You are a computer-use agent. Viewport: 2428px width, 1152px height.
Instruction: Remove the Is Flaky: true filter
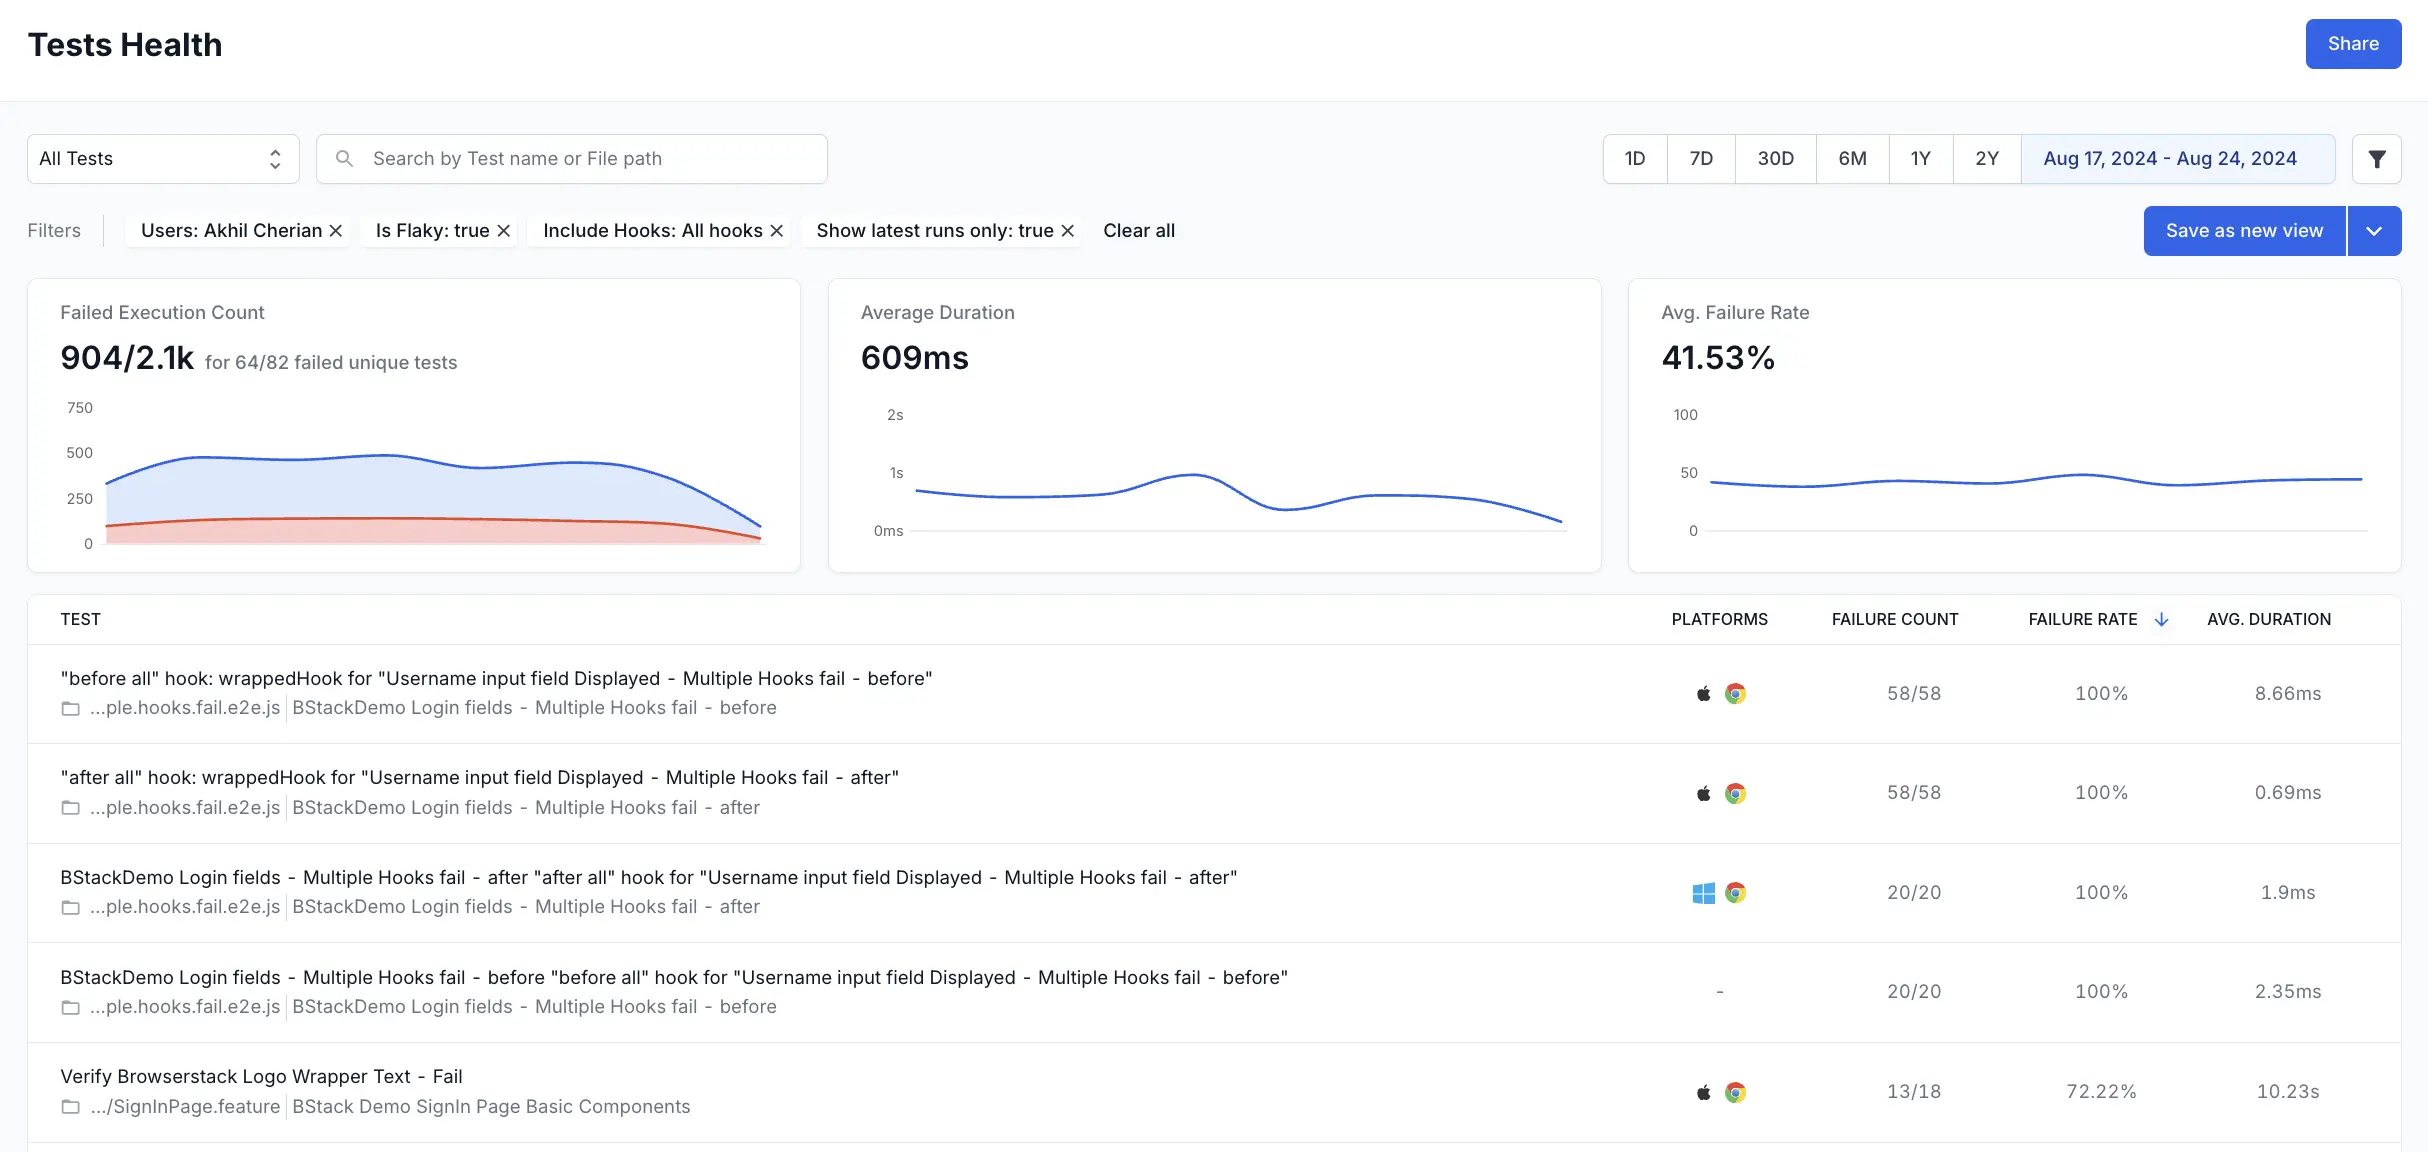[x=504, y=231]
